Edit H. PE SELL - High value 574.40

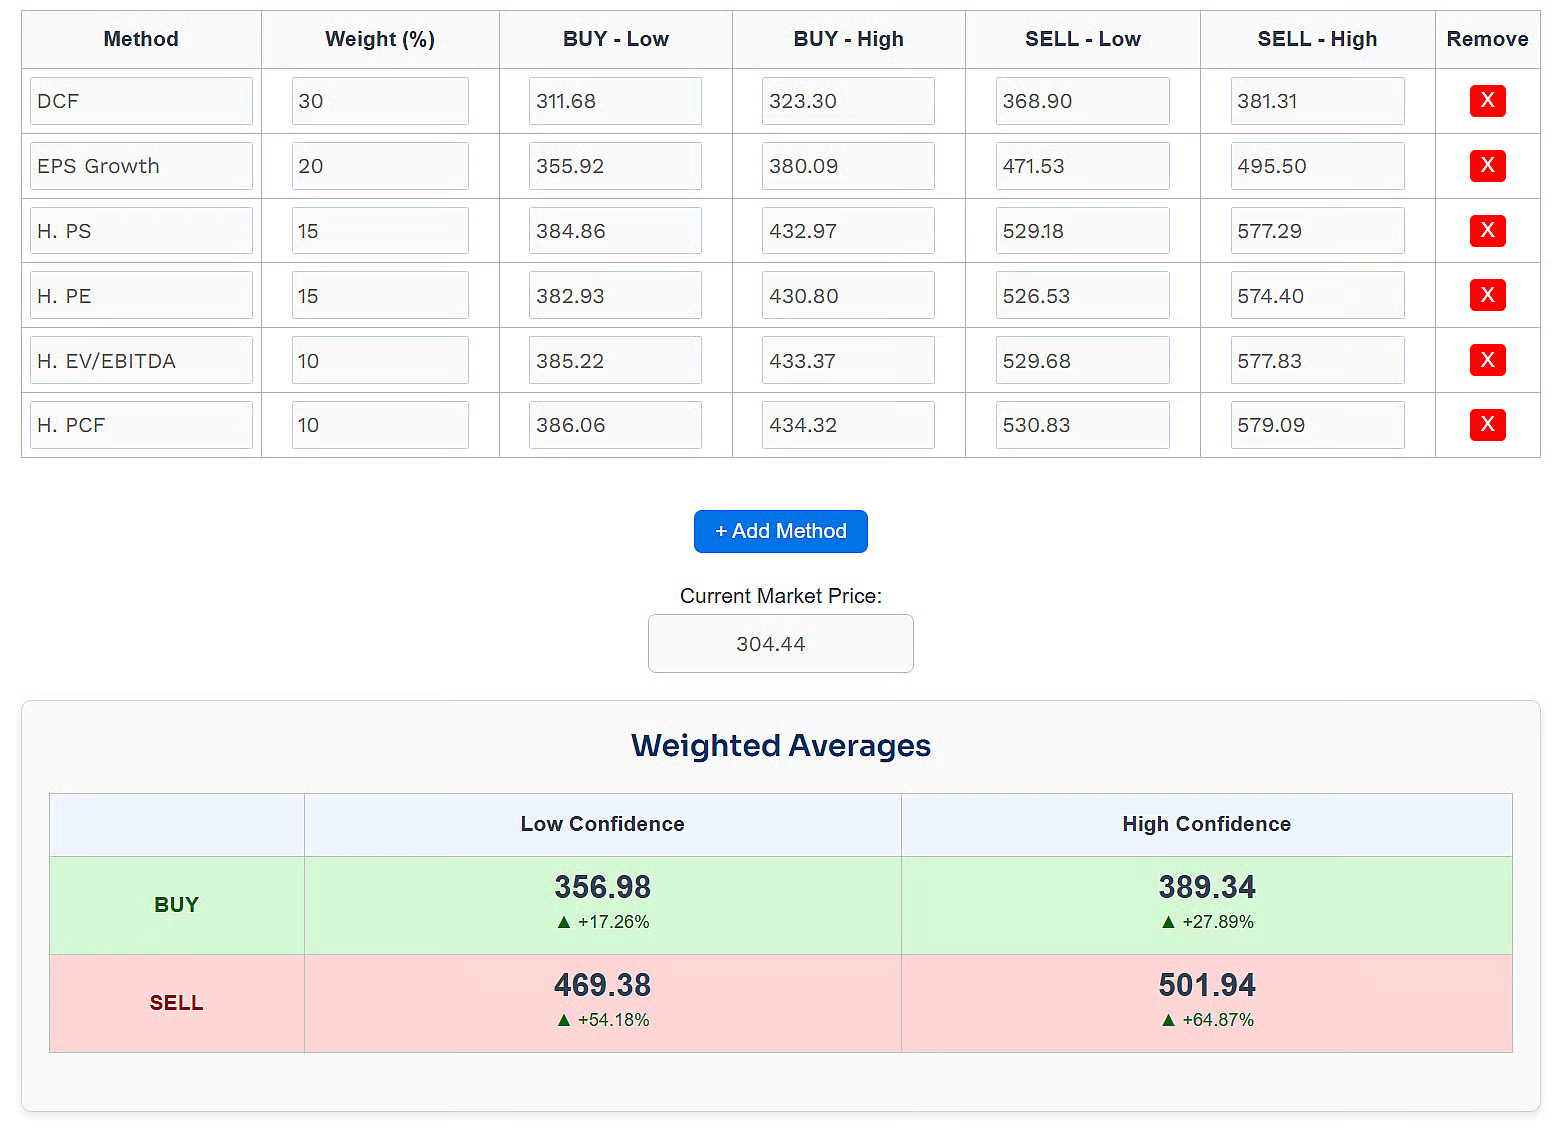tap(1317, 296)
